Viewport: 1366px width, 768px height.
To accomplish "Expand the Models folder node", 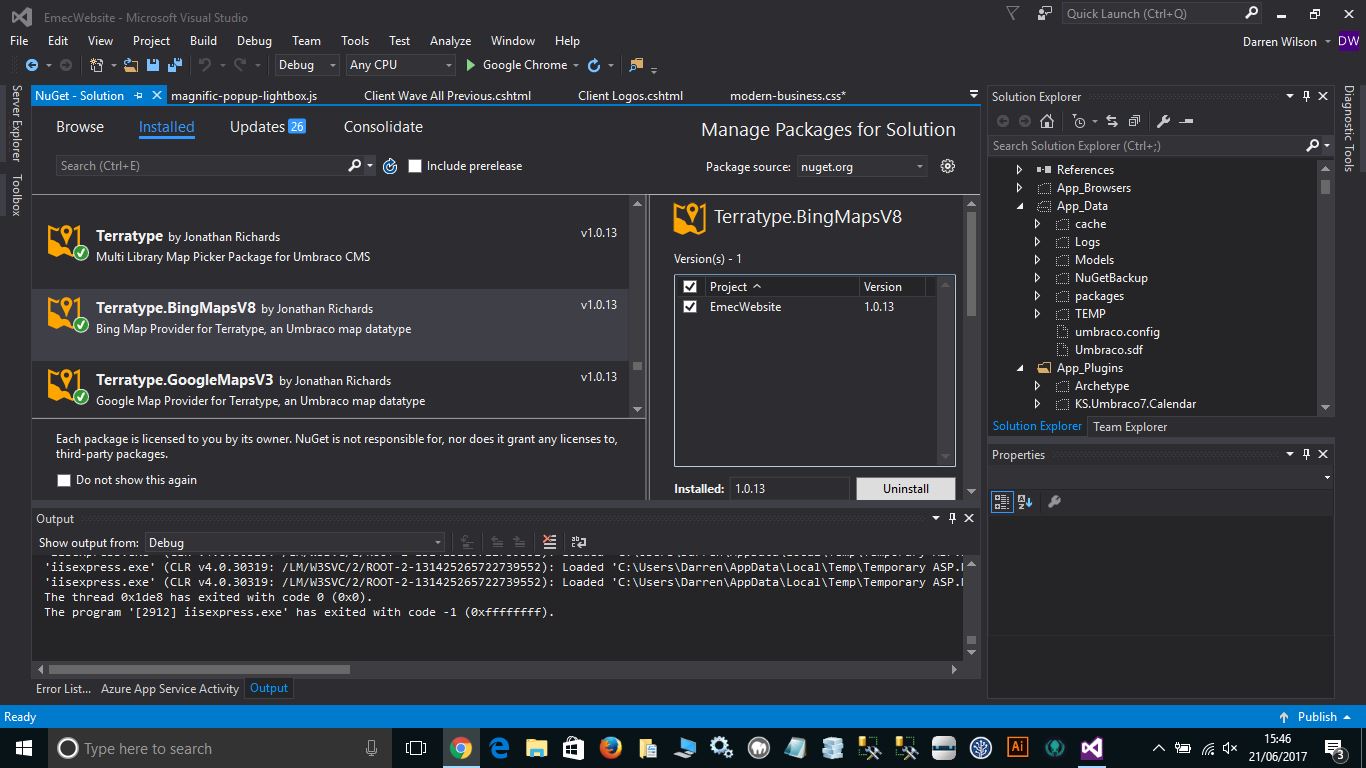I will tap(1038, 260).
